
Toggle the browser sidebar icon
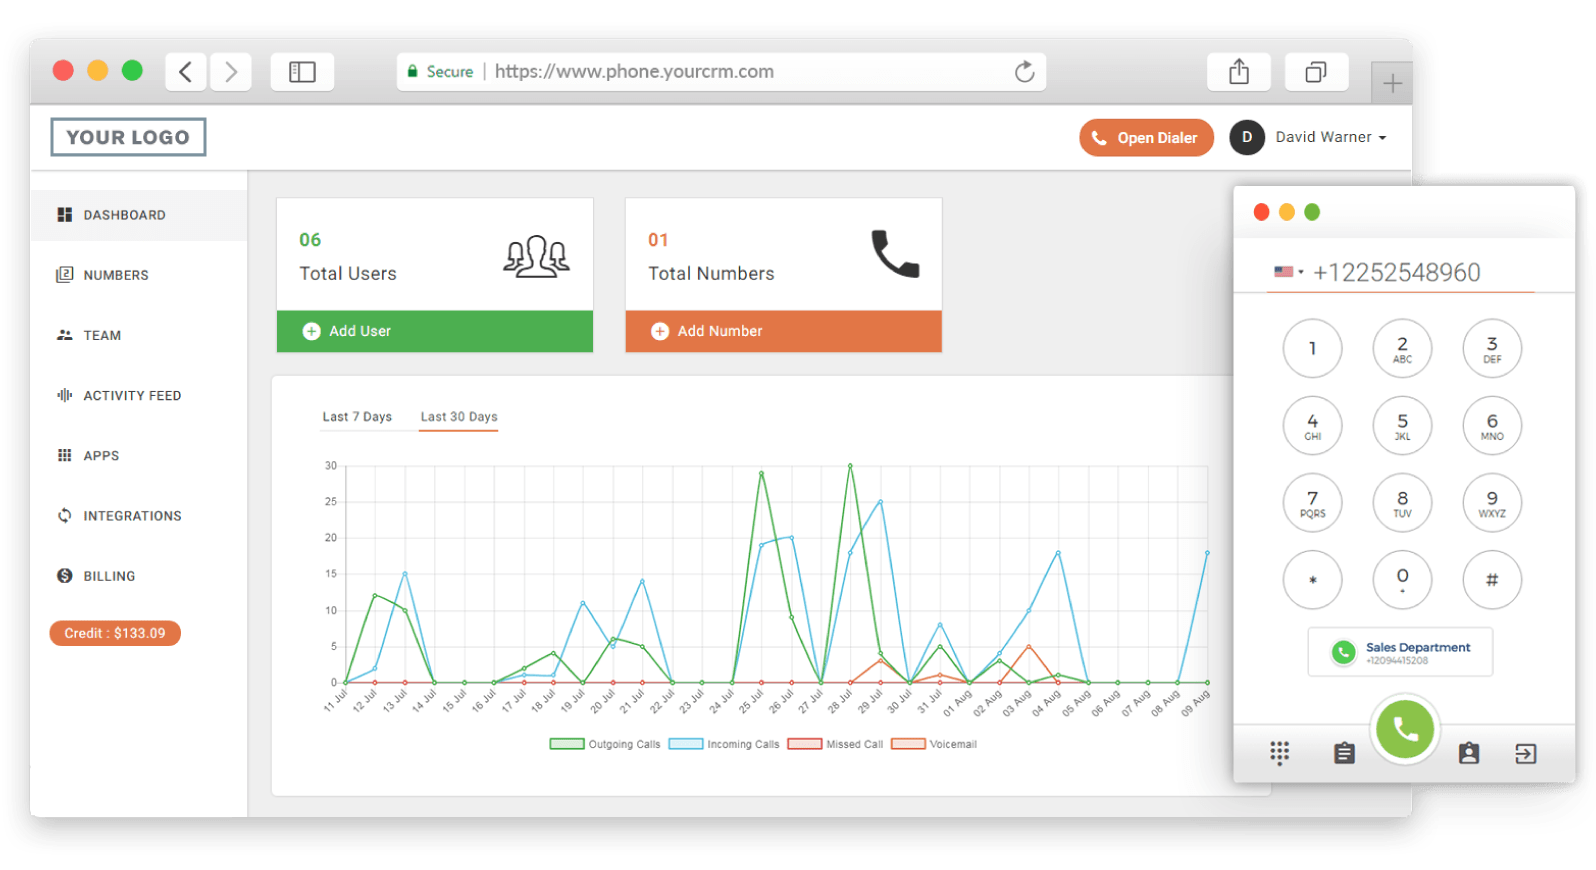[x=302, y=72]
